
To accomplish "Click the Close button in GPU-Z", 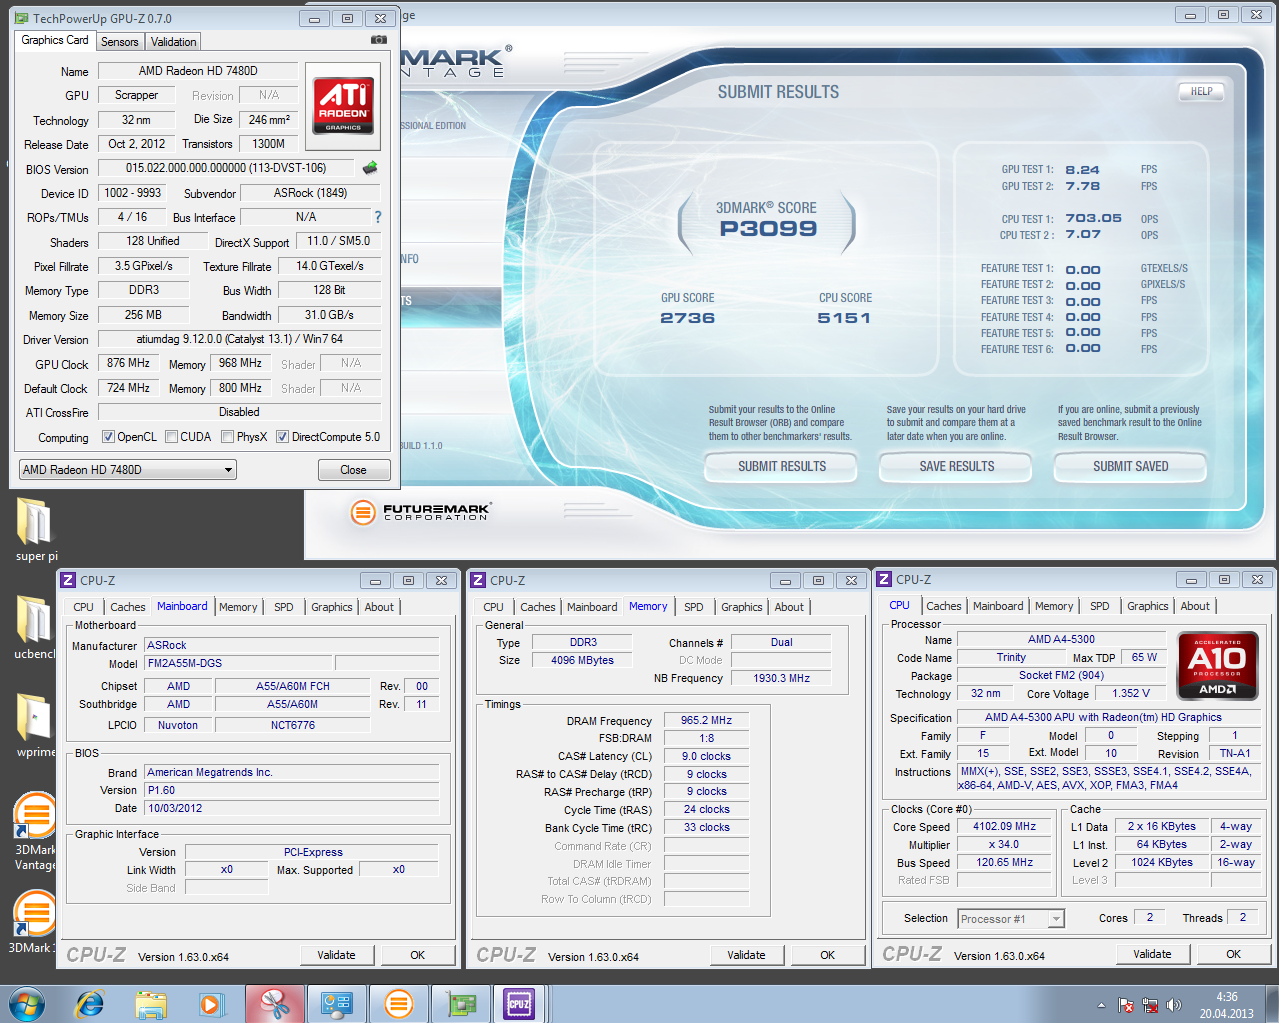I will click(354, 470).
